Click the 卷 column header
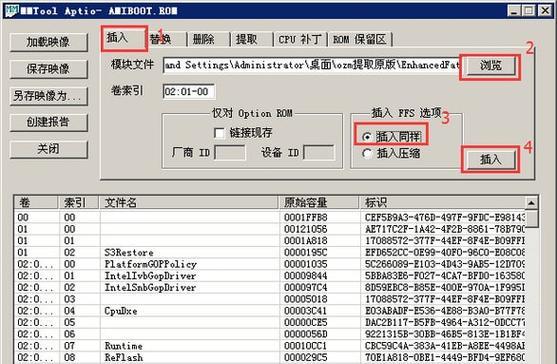Image resolution: width=557 pixels, height=364 pixels. pyautogui.click(x=36, y=203)
